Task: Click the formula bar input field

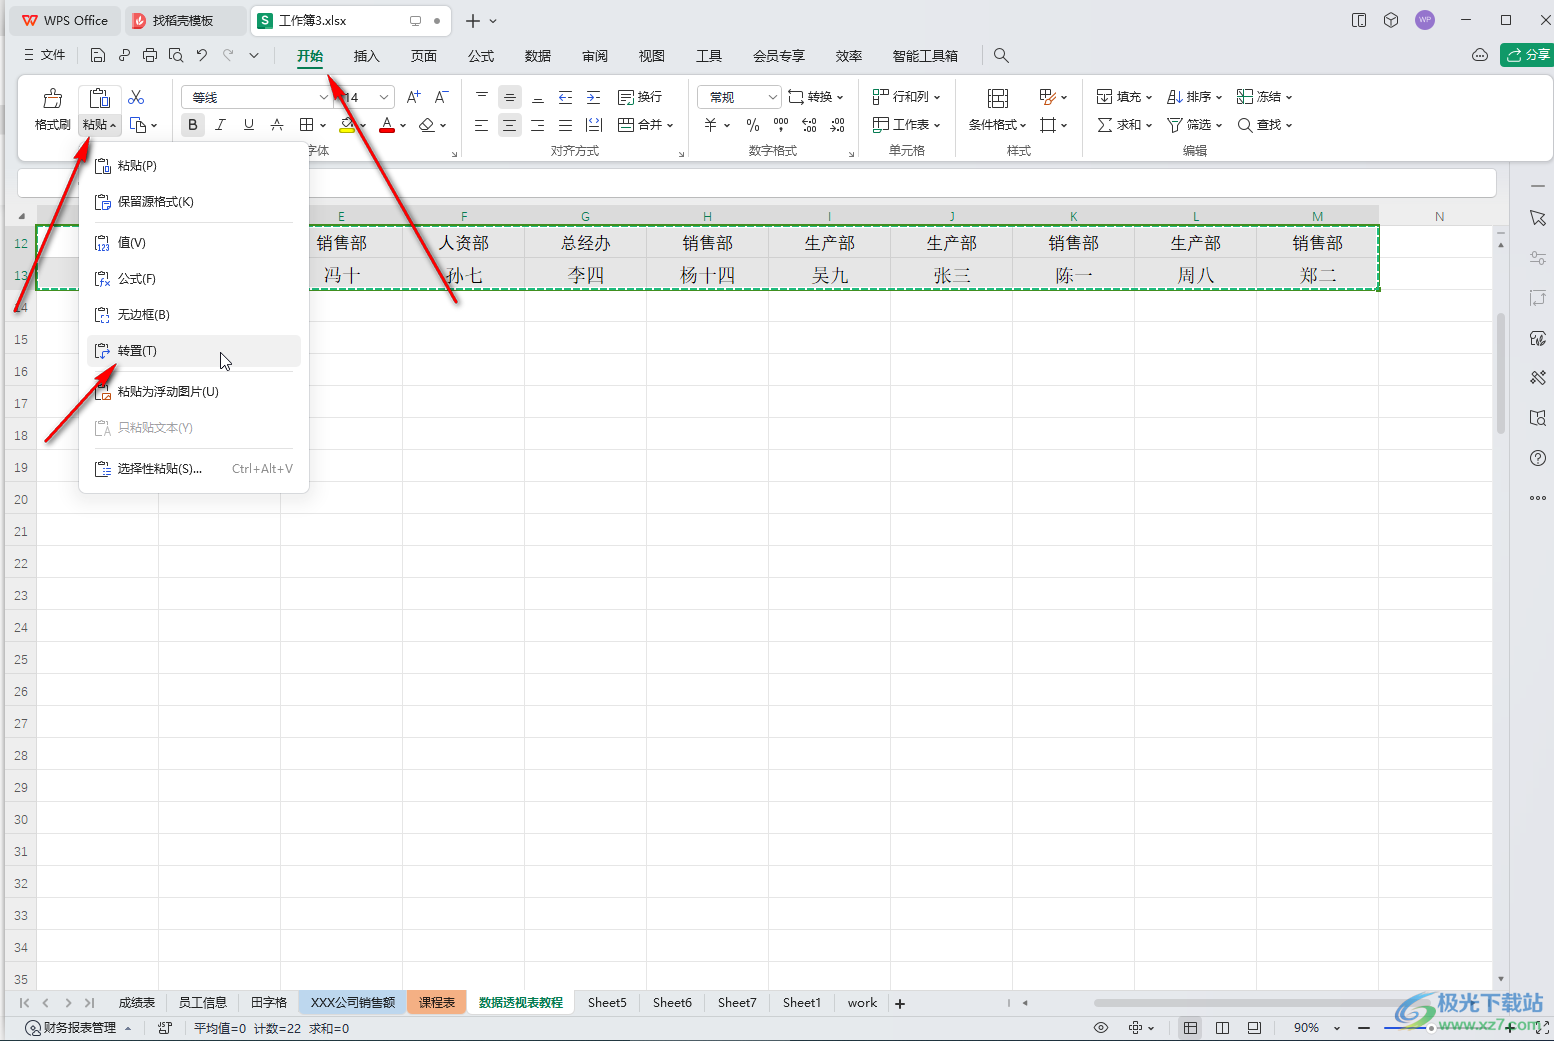Action: [x=757, y=184]
